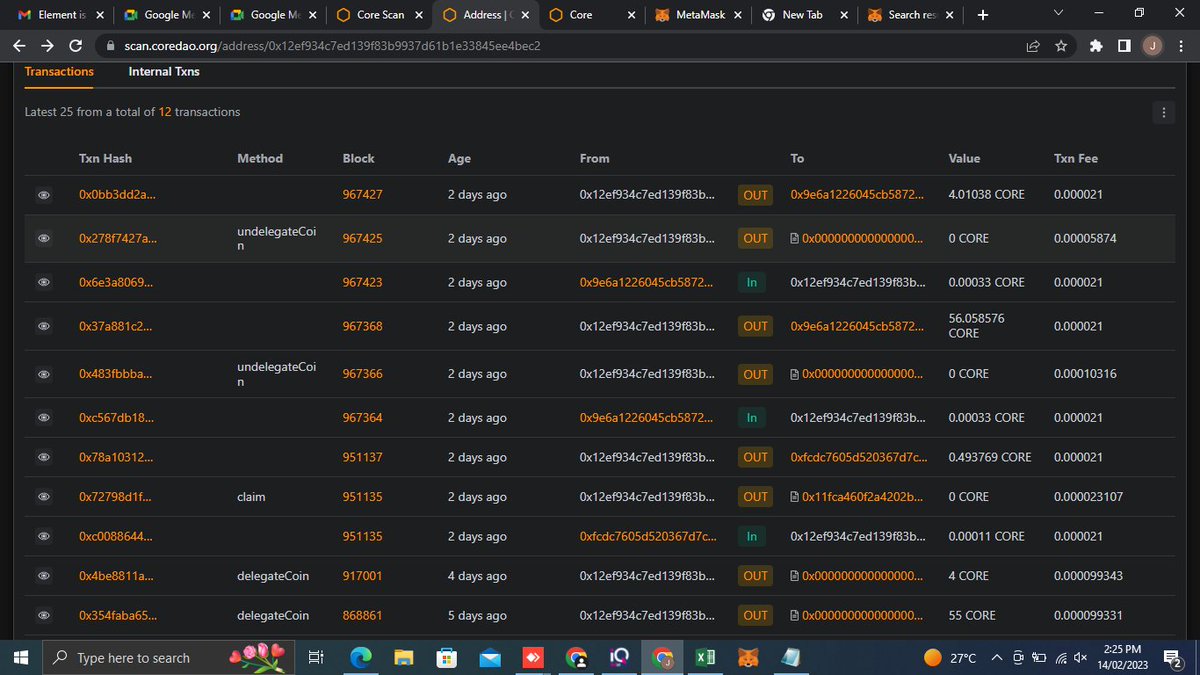1200x675 pixels.
Task: Close the New Tab browser tab
Action: click(x=844, y=15)
